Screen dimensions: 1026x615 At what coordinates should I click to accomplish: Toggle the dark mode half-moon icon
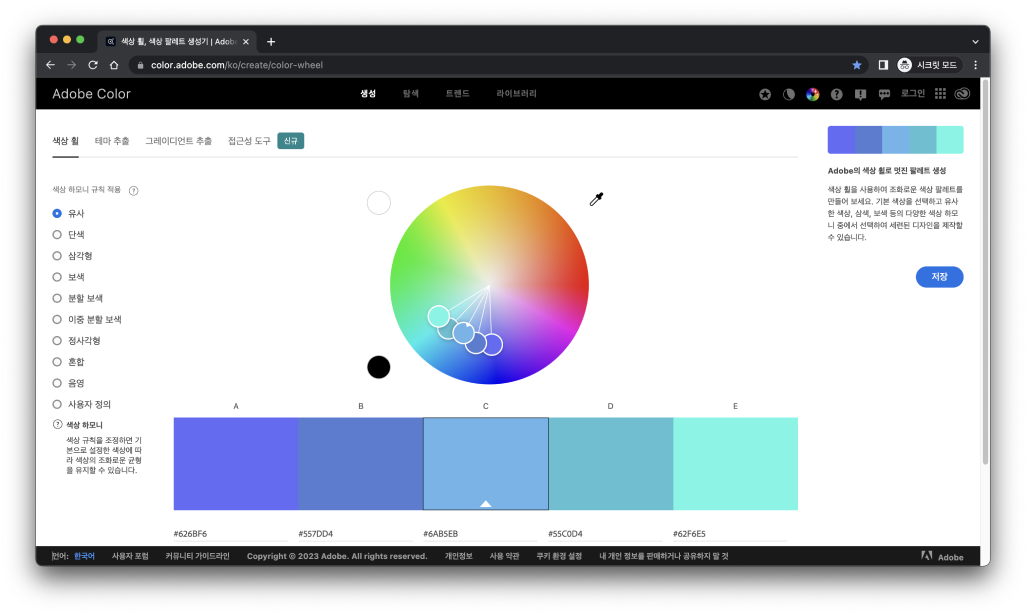(788, 94)
